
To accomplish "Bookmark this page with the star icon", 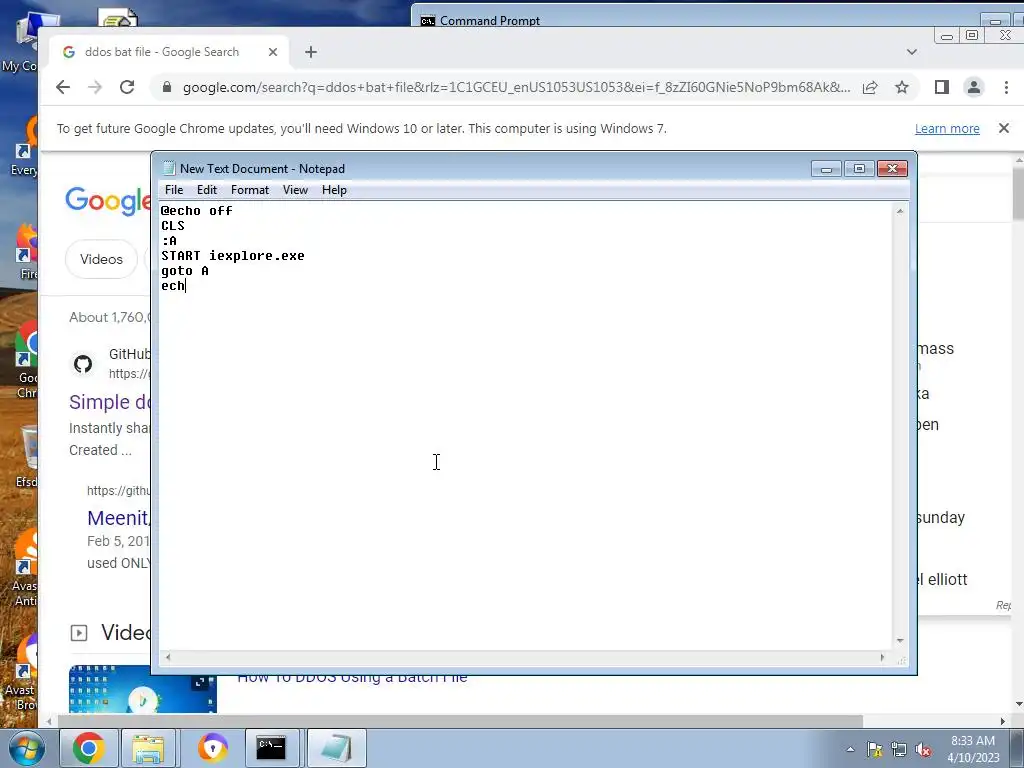I will click(x=902, y=88).
